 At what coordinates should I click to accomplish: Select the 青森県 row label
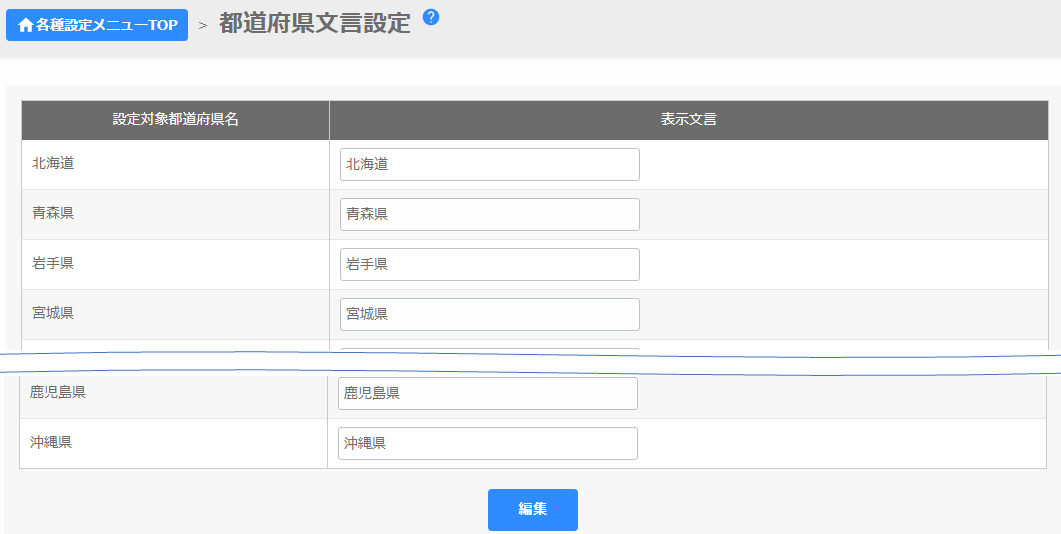[53, 213]
